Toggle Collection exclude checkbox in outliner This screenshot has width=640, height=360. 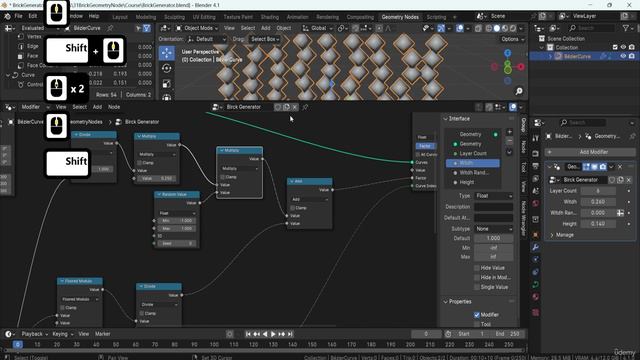pyautogui.click(x=615, y=47)
